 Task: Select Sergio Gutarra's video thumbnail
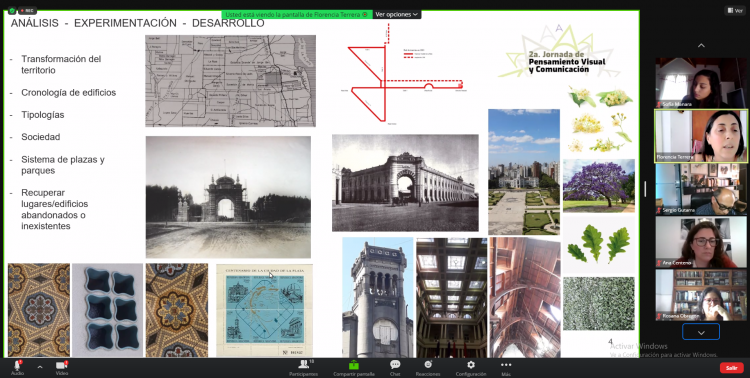701,189
